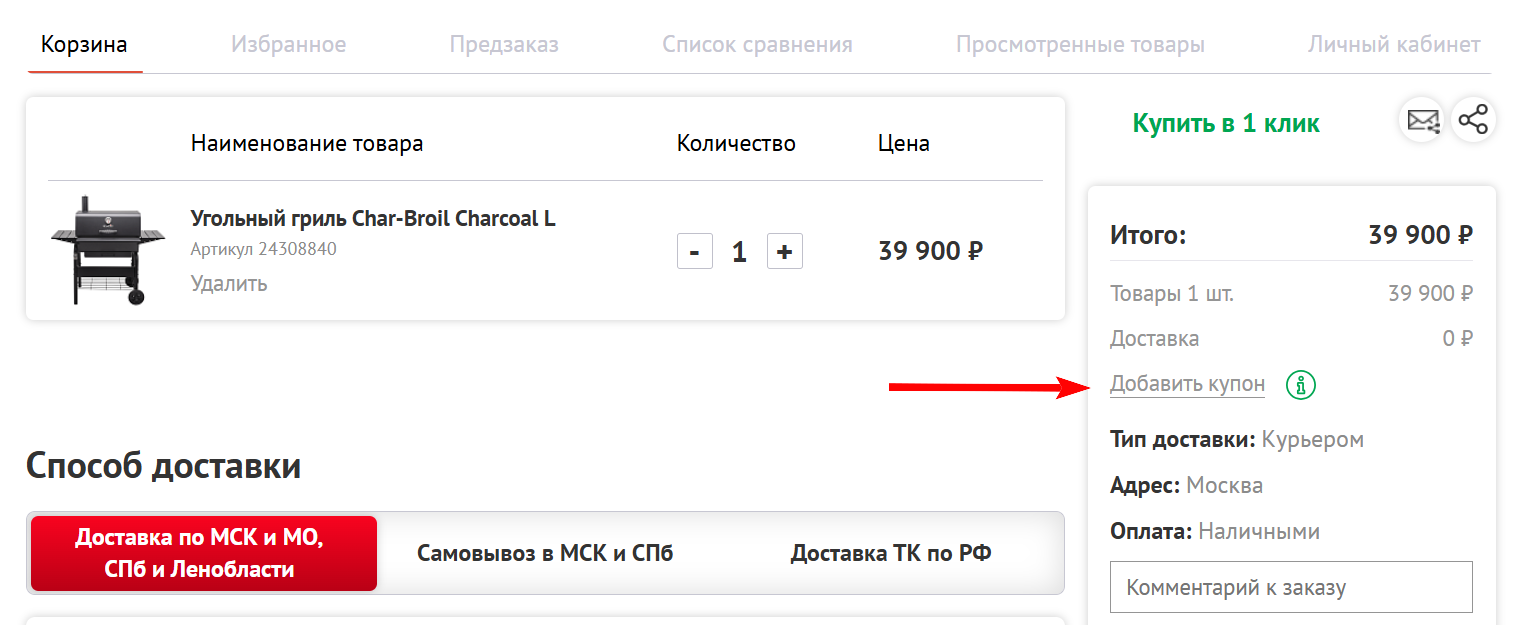Select Доставка ТК по РФ option
1536x625 pixels.
[891, 553]
